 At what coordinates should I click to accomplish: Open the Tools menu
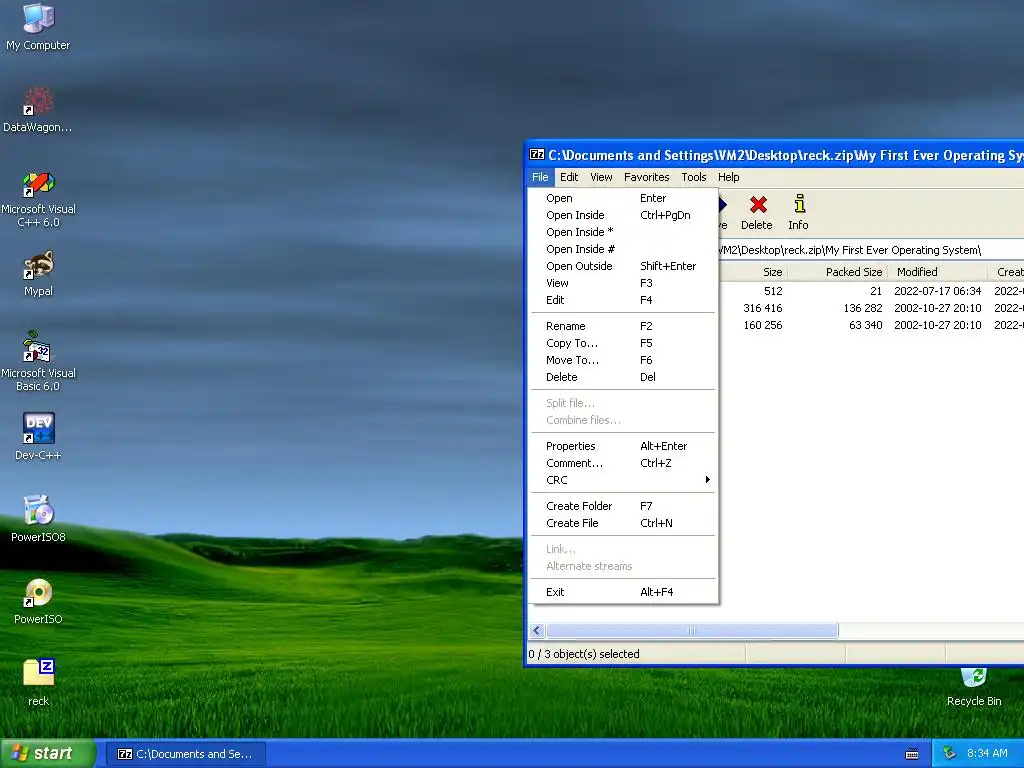click(x=694, y=177)
